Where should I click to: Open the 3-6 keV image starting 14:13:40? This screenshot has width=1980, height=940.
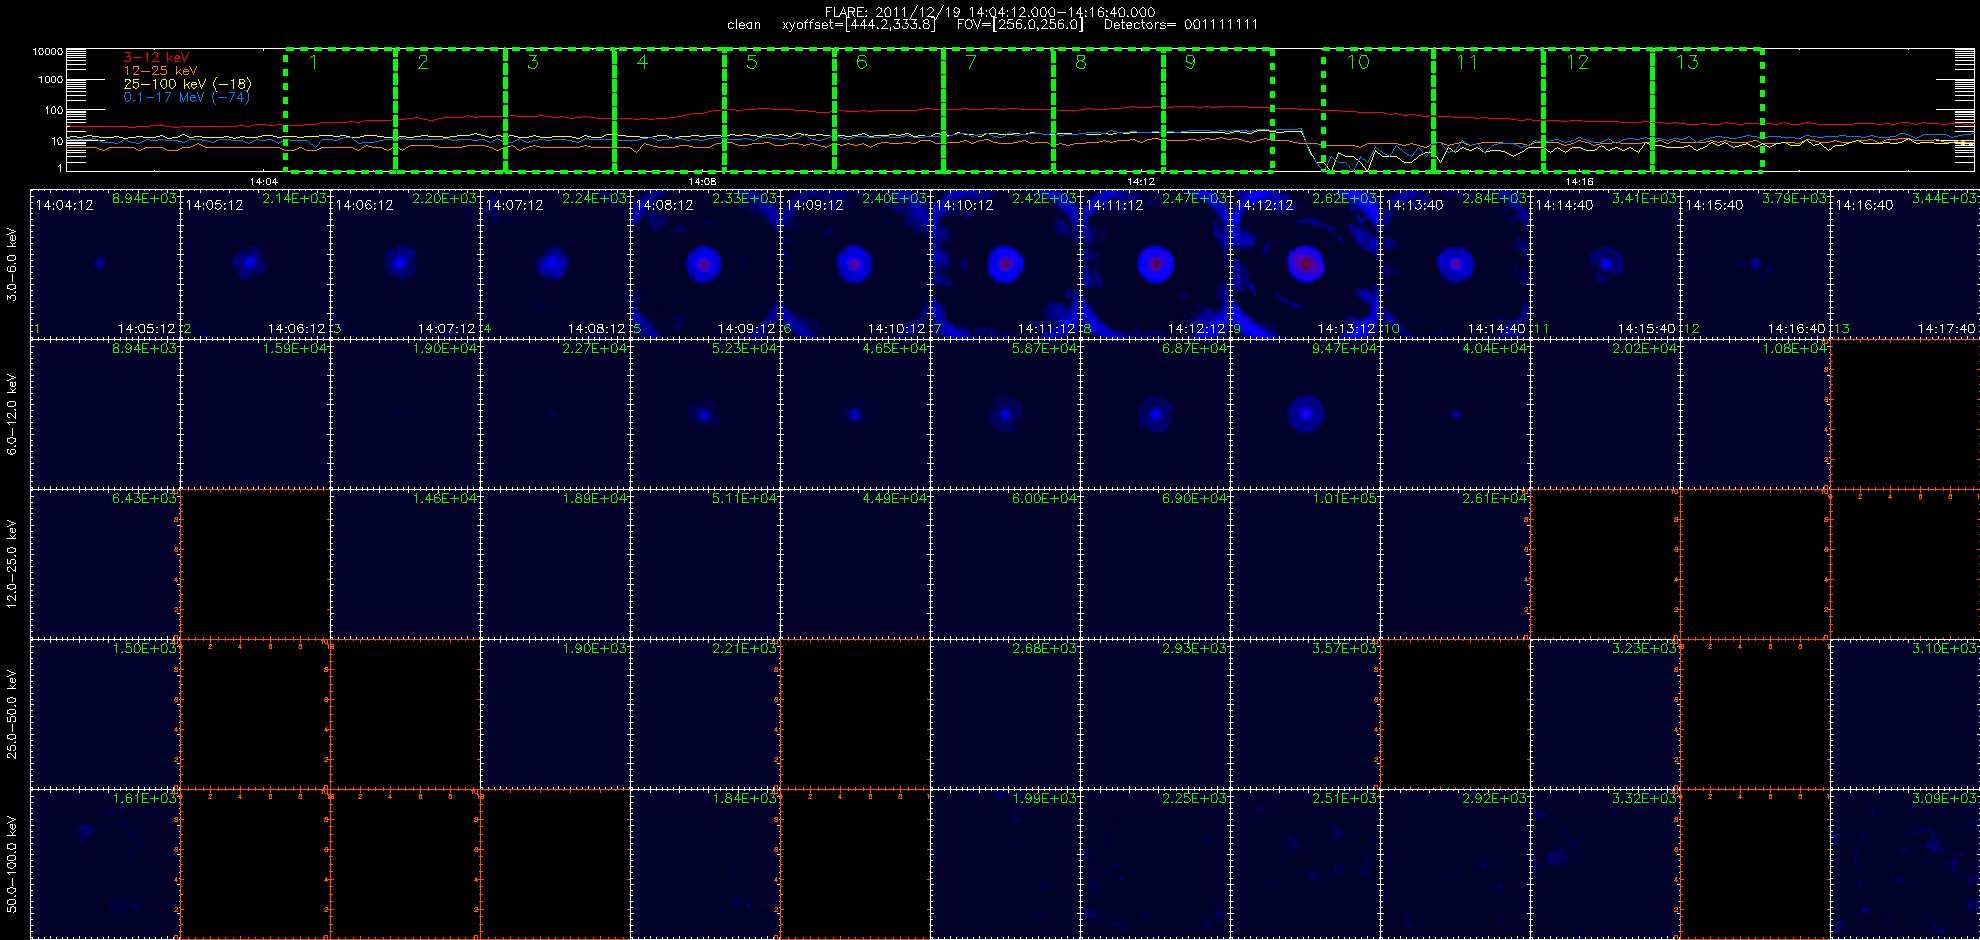(1455, 264)
